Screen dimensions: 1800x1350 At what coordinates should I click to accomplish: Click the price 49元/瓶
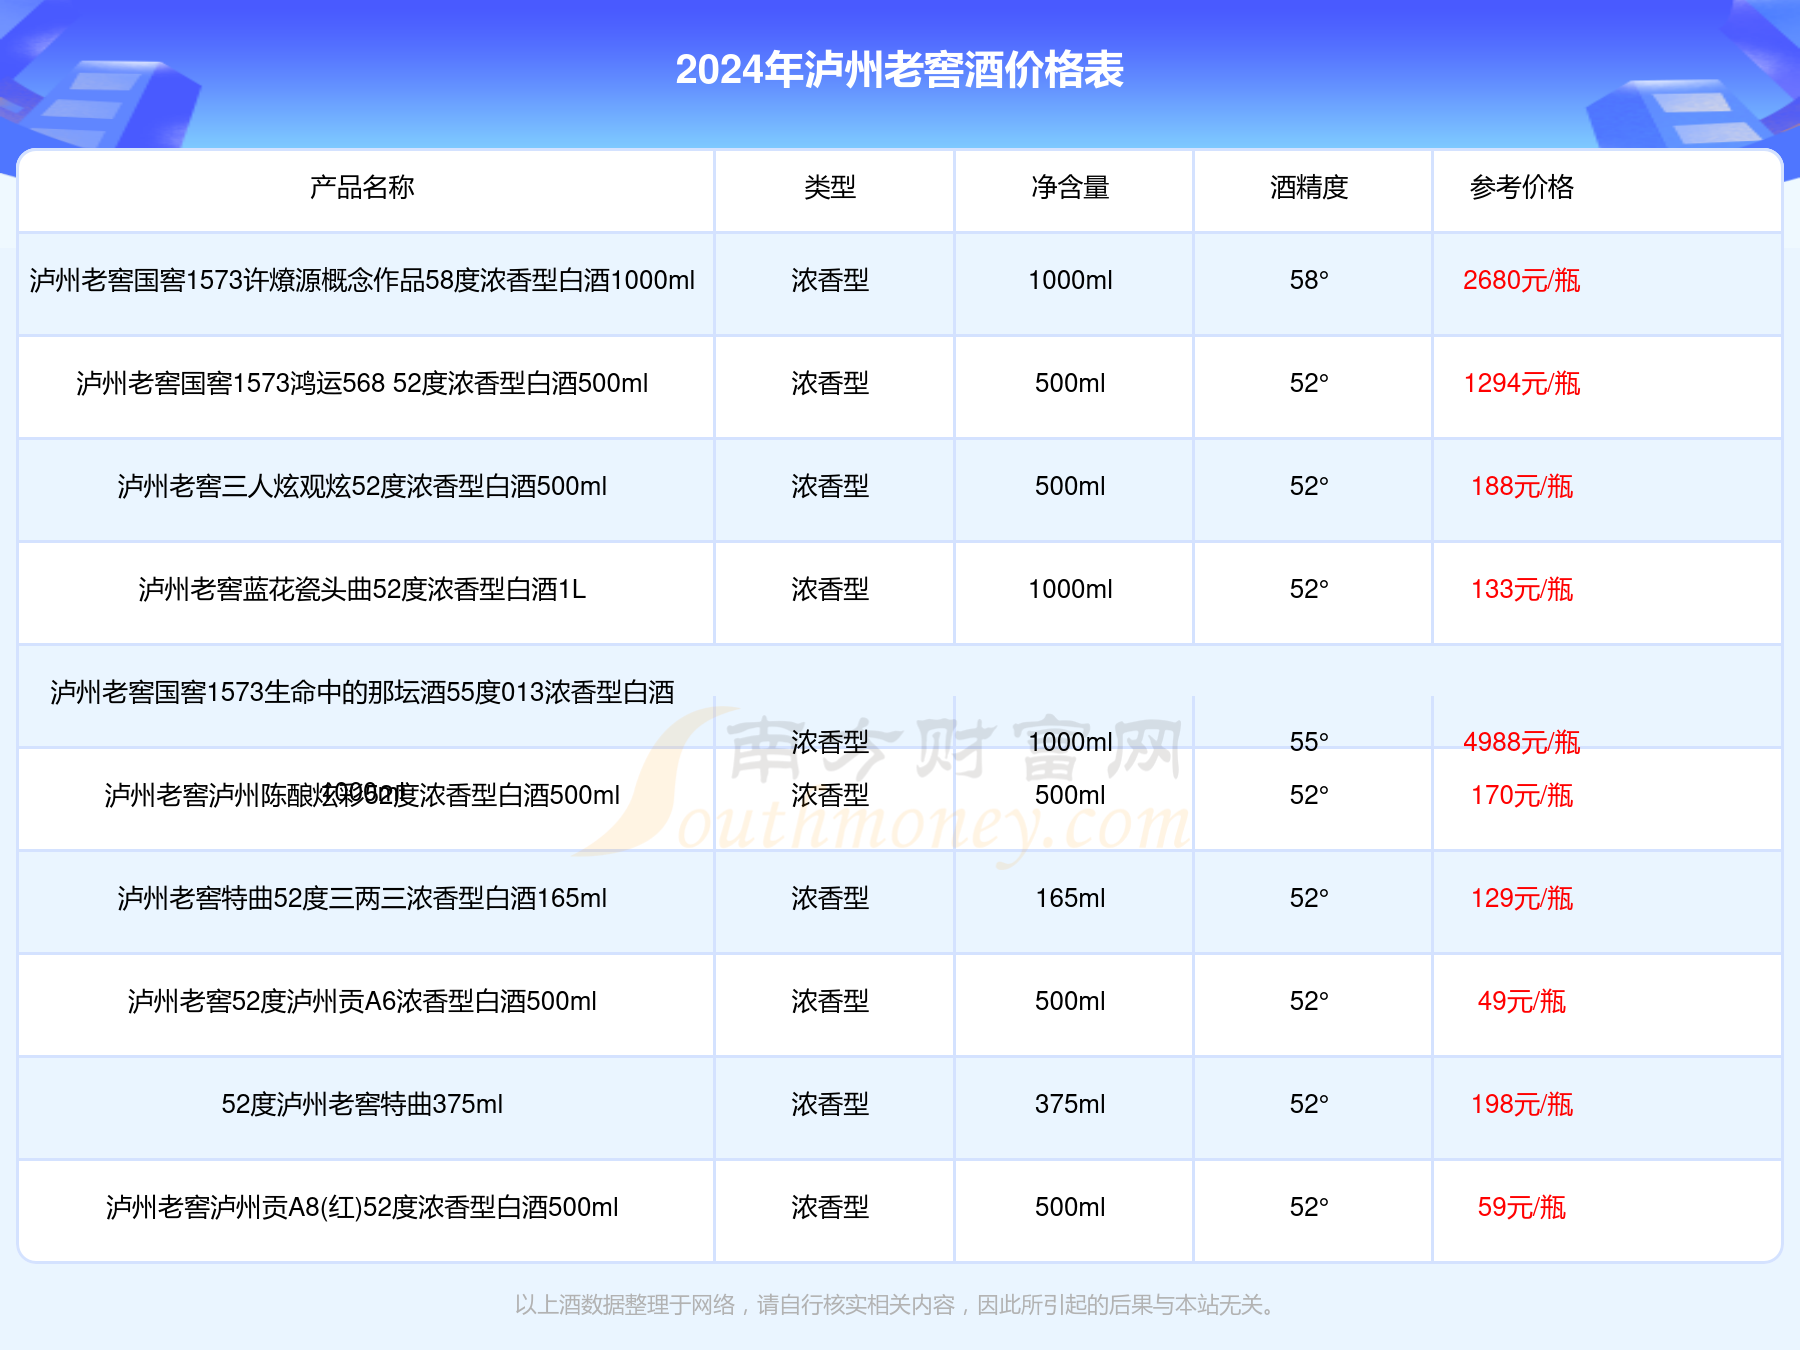[1522, 1001]
